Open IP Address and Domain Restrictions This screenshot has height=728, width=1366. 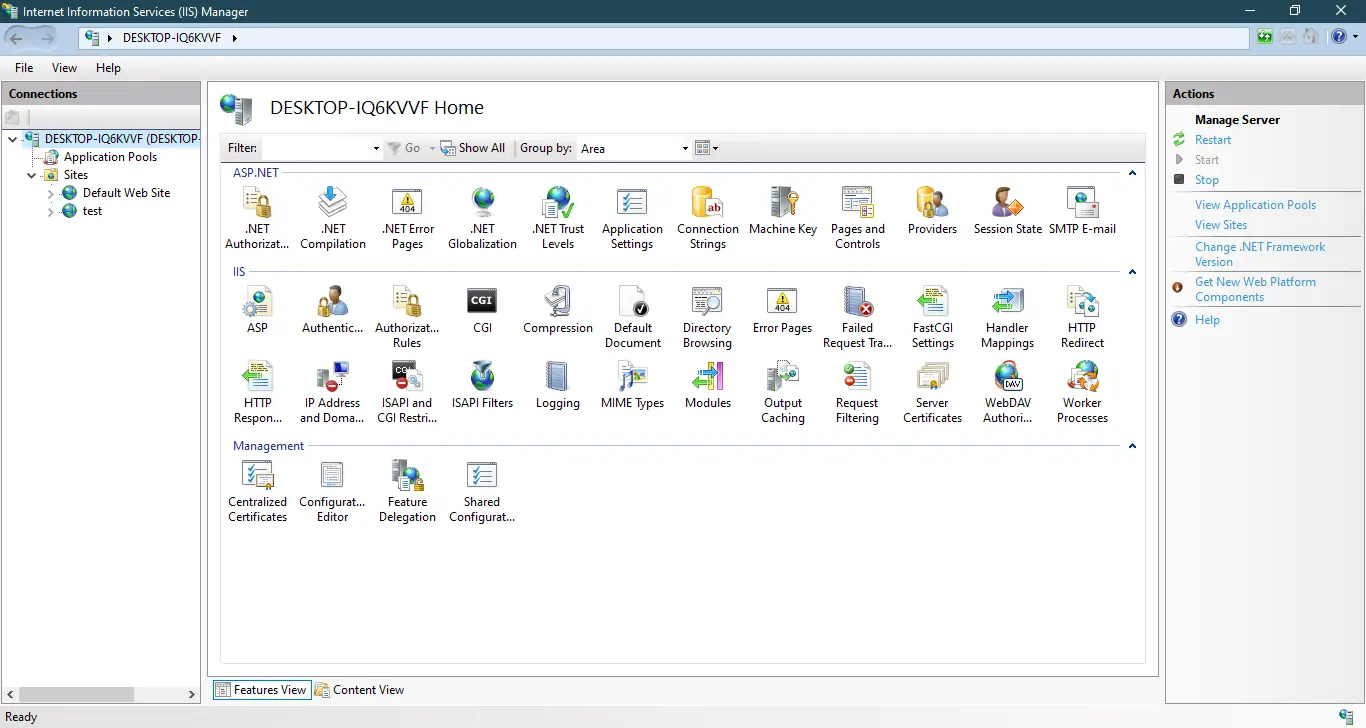coord(332,392)
